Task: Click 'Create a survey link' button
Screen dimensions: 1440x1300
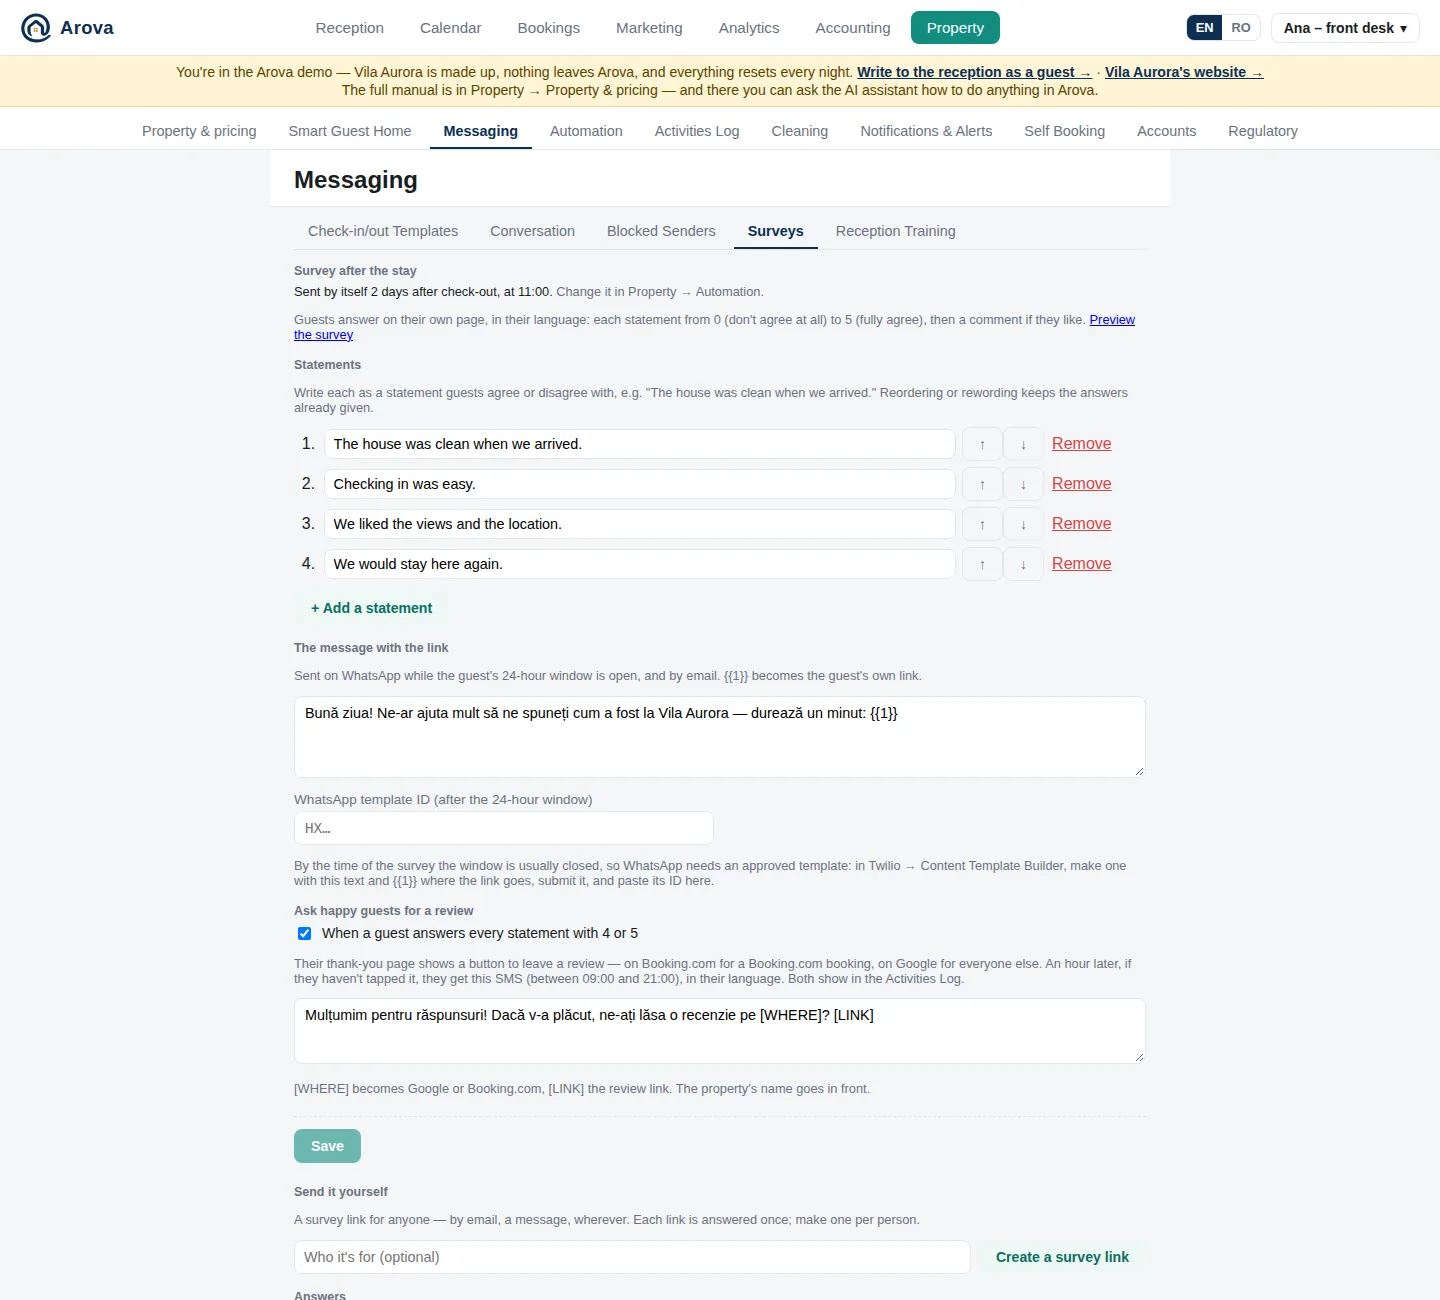Action: point(1062,1257)
